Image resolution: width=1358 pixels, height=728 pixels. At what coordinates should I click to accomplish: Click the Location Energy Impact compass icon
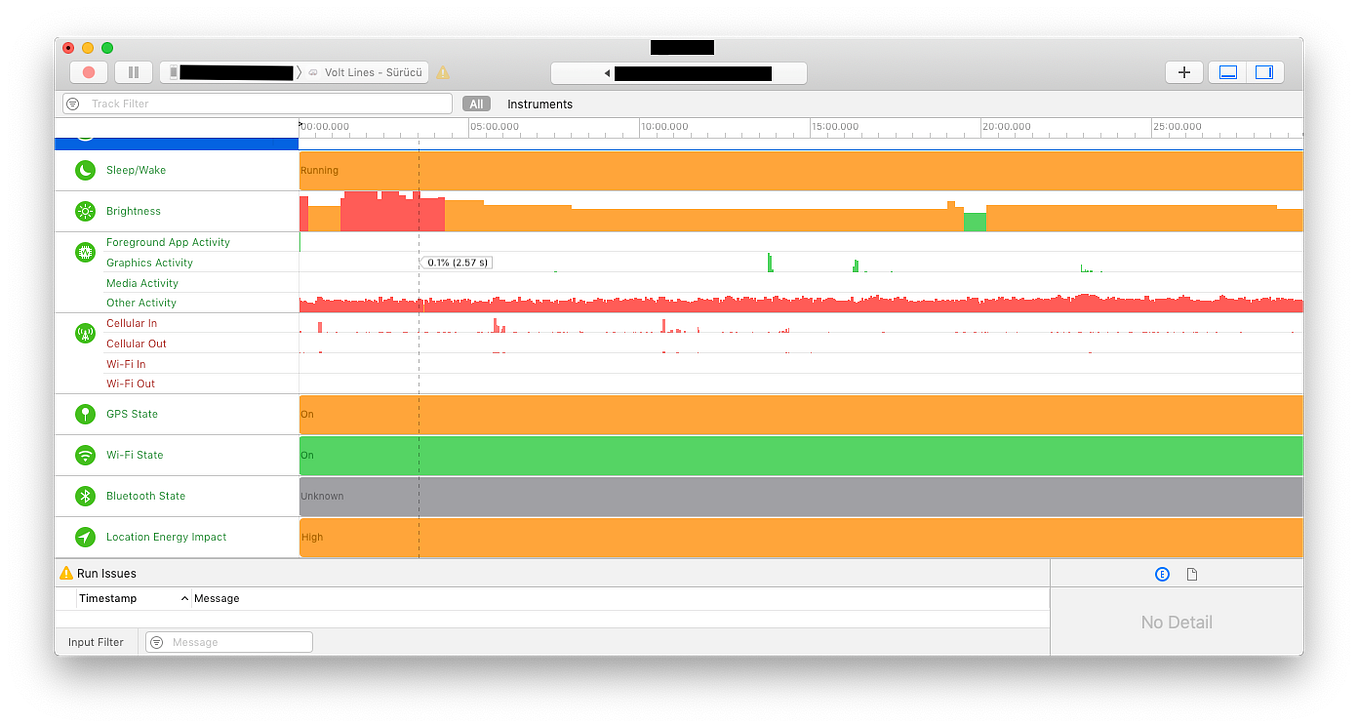tap(85, 536)
